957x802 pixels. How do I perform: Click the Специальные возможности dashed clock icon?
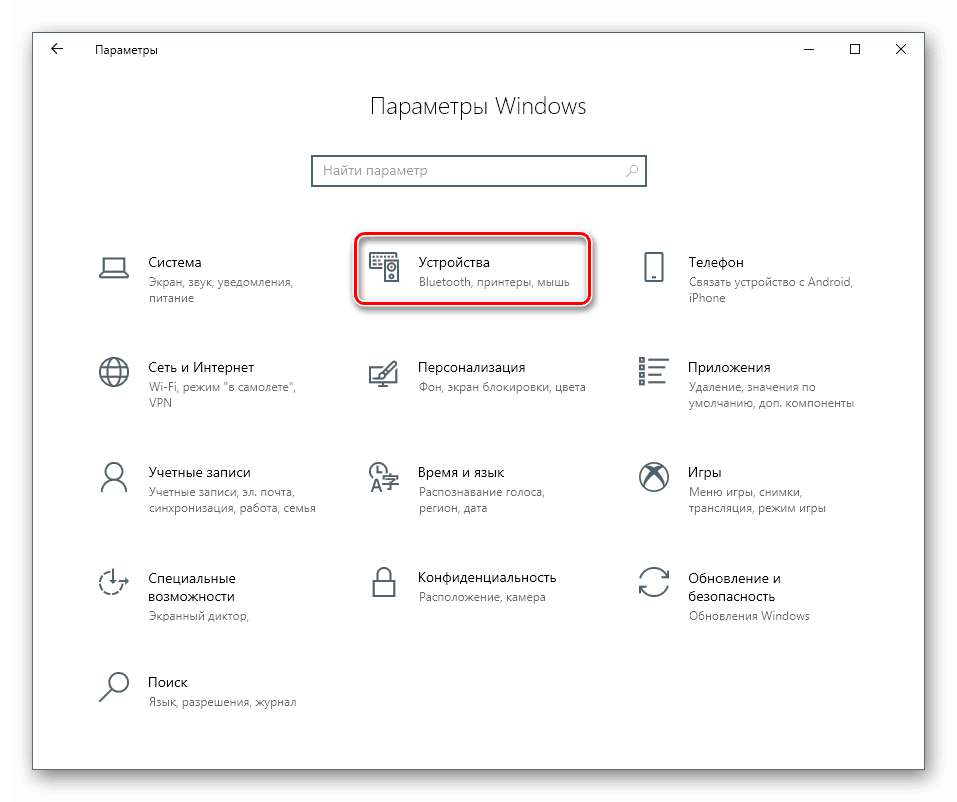pyautogui.click(x=114, y=582)
